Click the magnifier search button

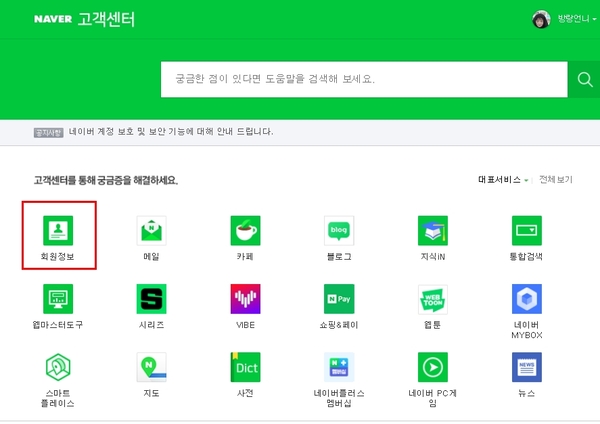click(x=584, y=80)
